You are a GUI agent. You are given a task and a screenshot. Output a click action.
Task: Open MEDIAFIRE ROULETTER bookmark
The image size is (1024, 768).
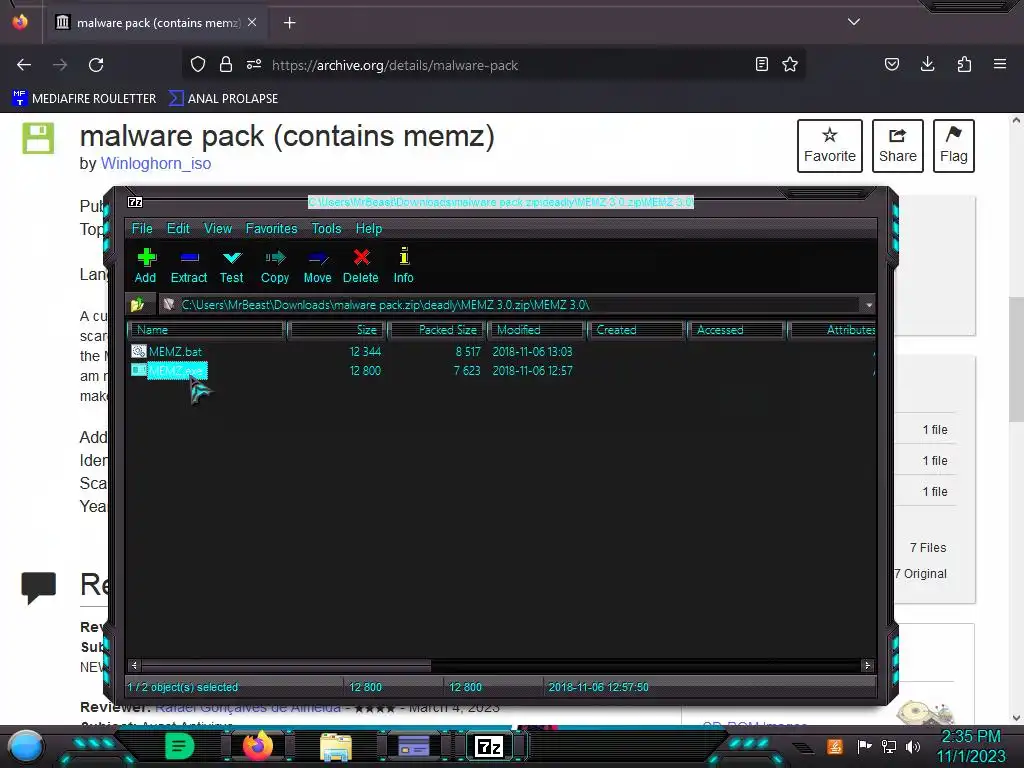[84, 99]
